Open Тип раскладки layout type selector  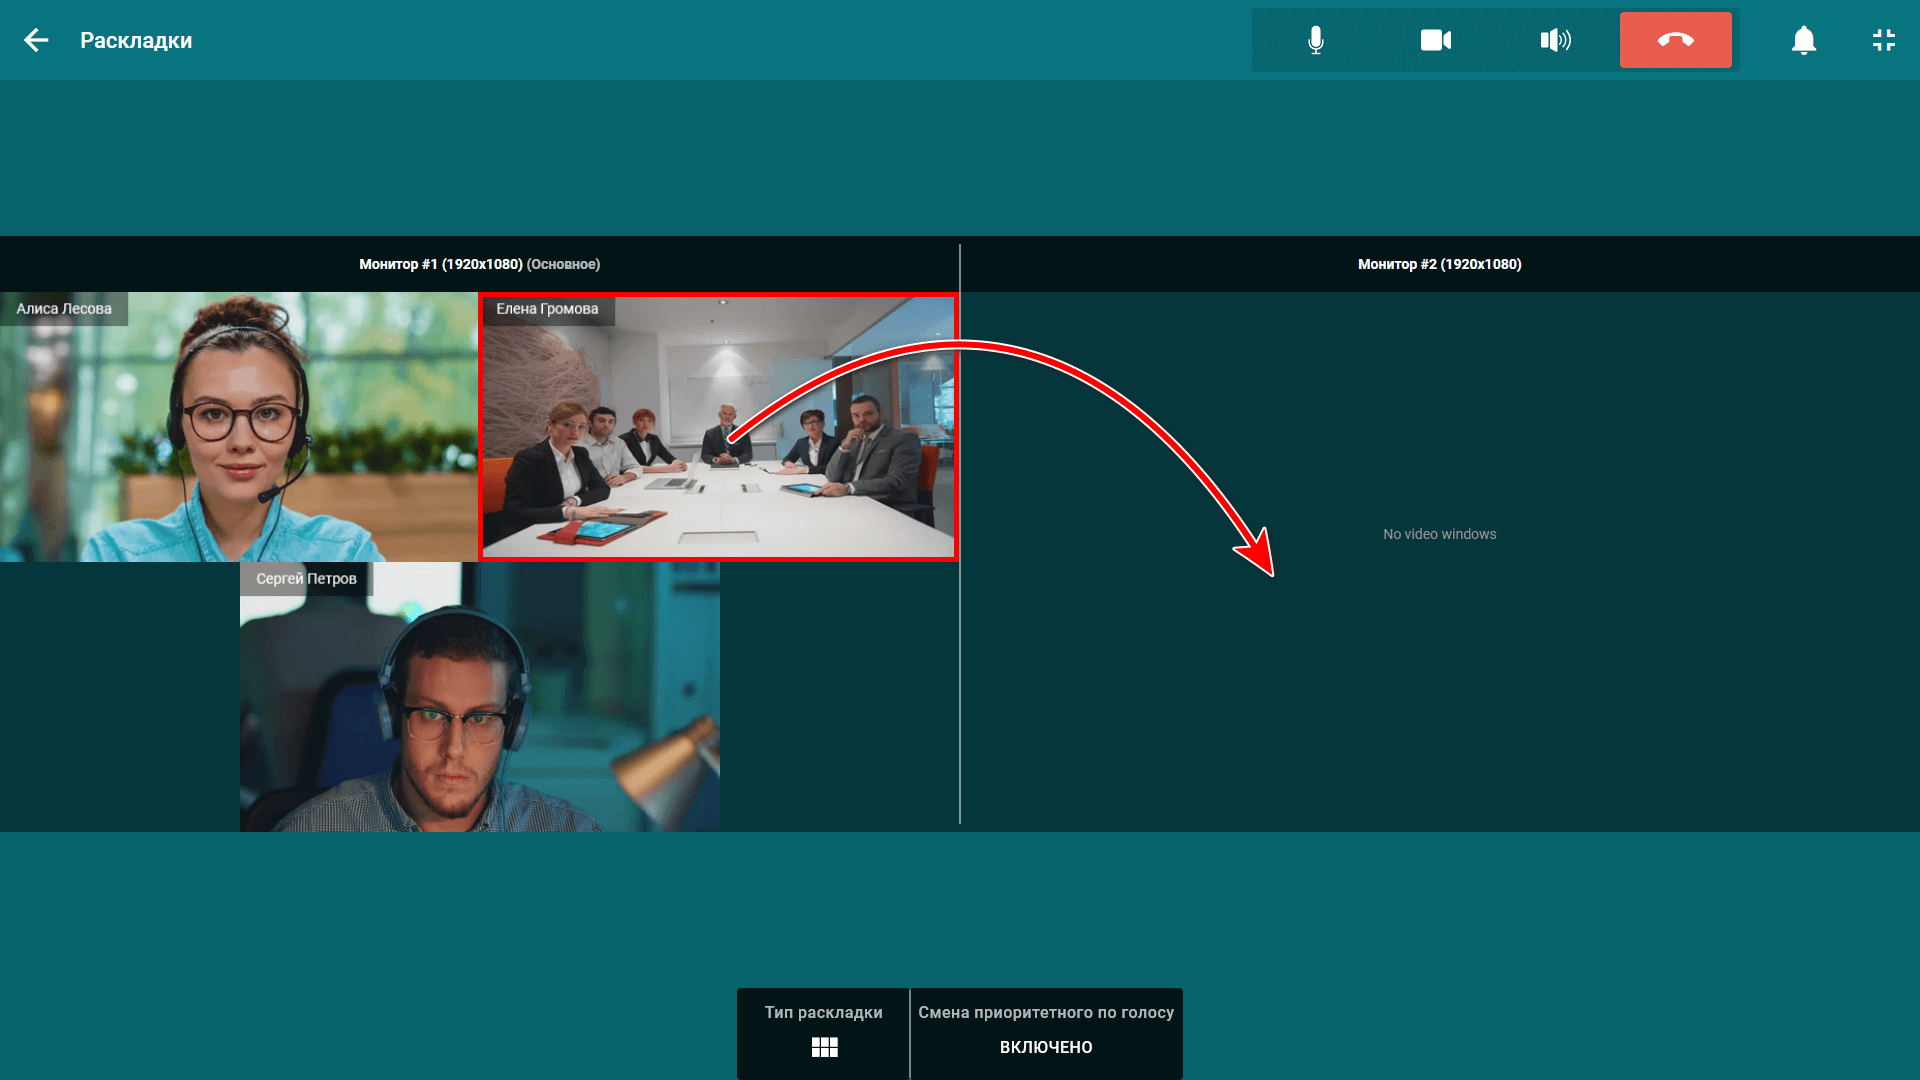pyautogui.click(x=823, y=1013)
